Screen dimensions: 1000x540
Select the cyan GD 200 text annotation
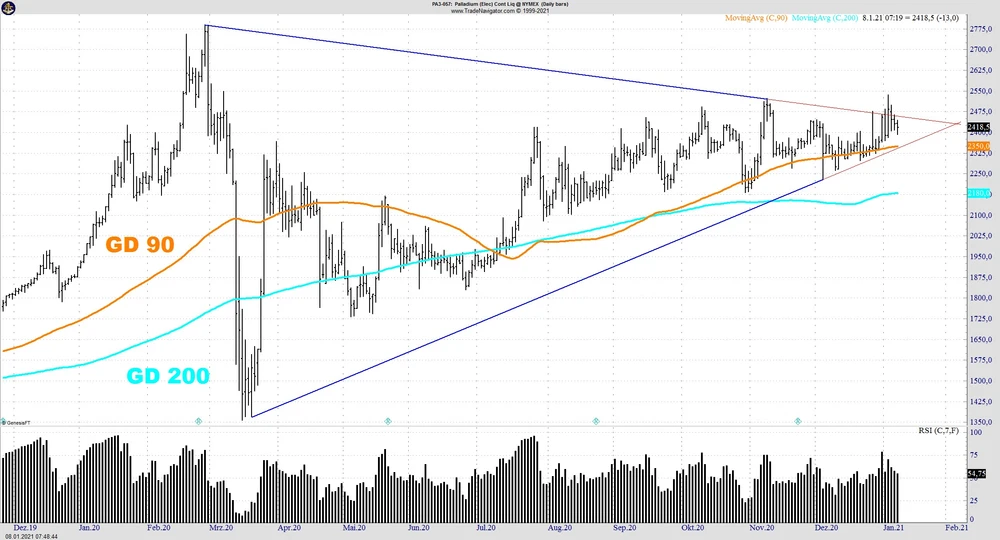pyautogui.click(x=167, y=376)
